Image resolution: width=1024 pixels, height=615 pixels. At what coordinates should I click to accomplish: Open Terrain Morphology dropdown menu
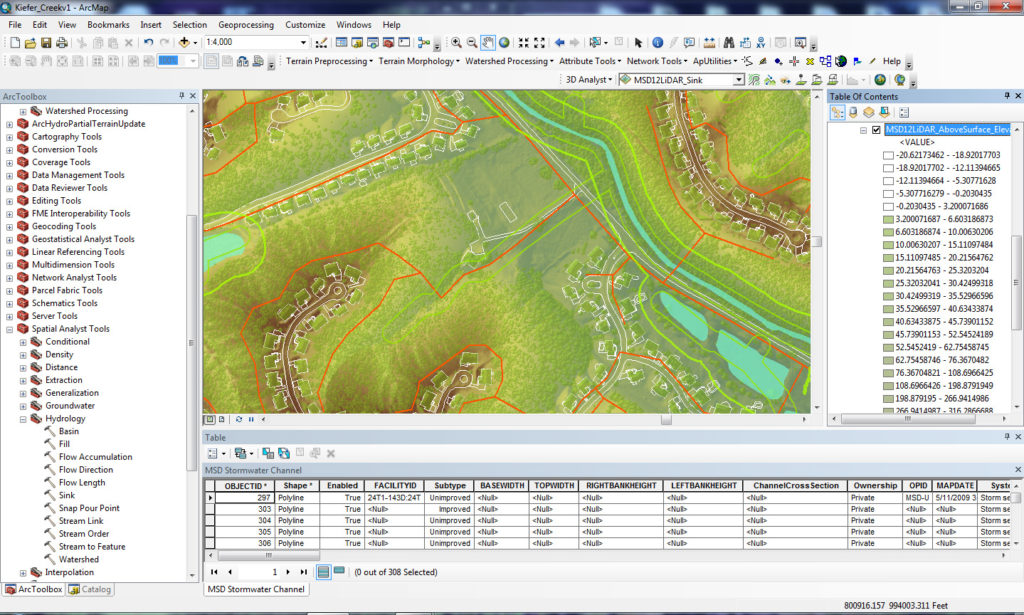pyautogui.click(x=419, y=61)
